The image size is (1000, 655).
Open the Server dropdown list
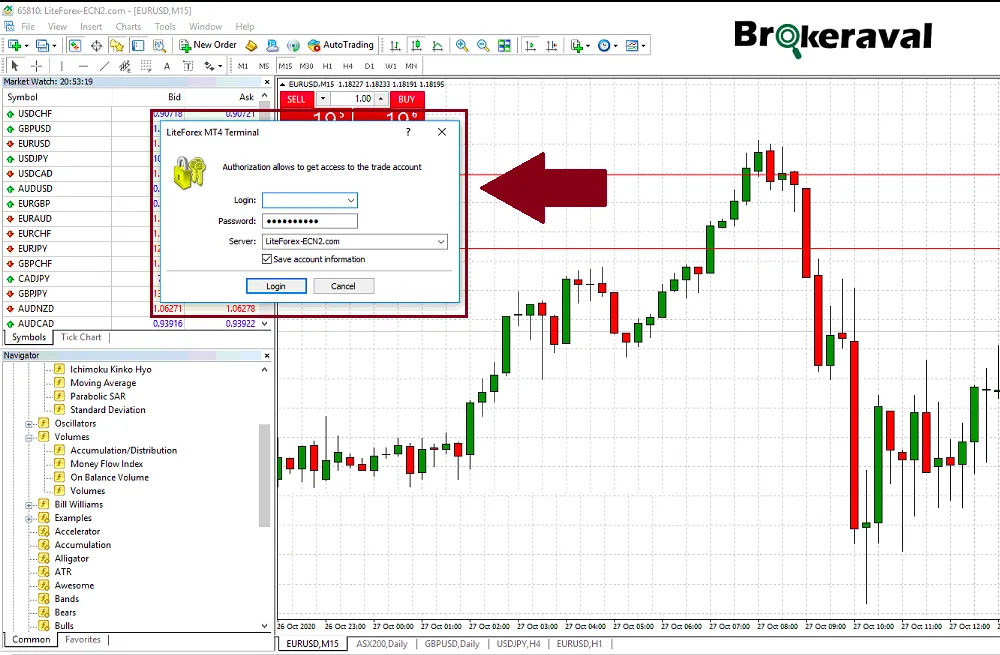441,241
